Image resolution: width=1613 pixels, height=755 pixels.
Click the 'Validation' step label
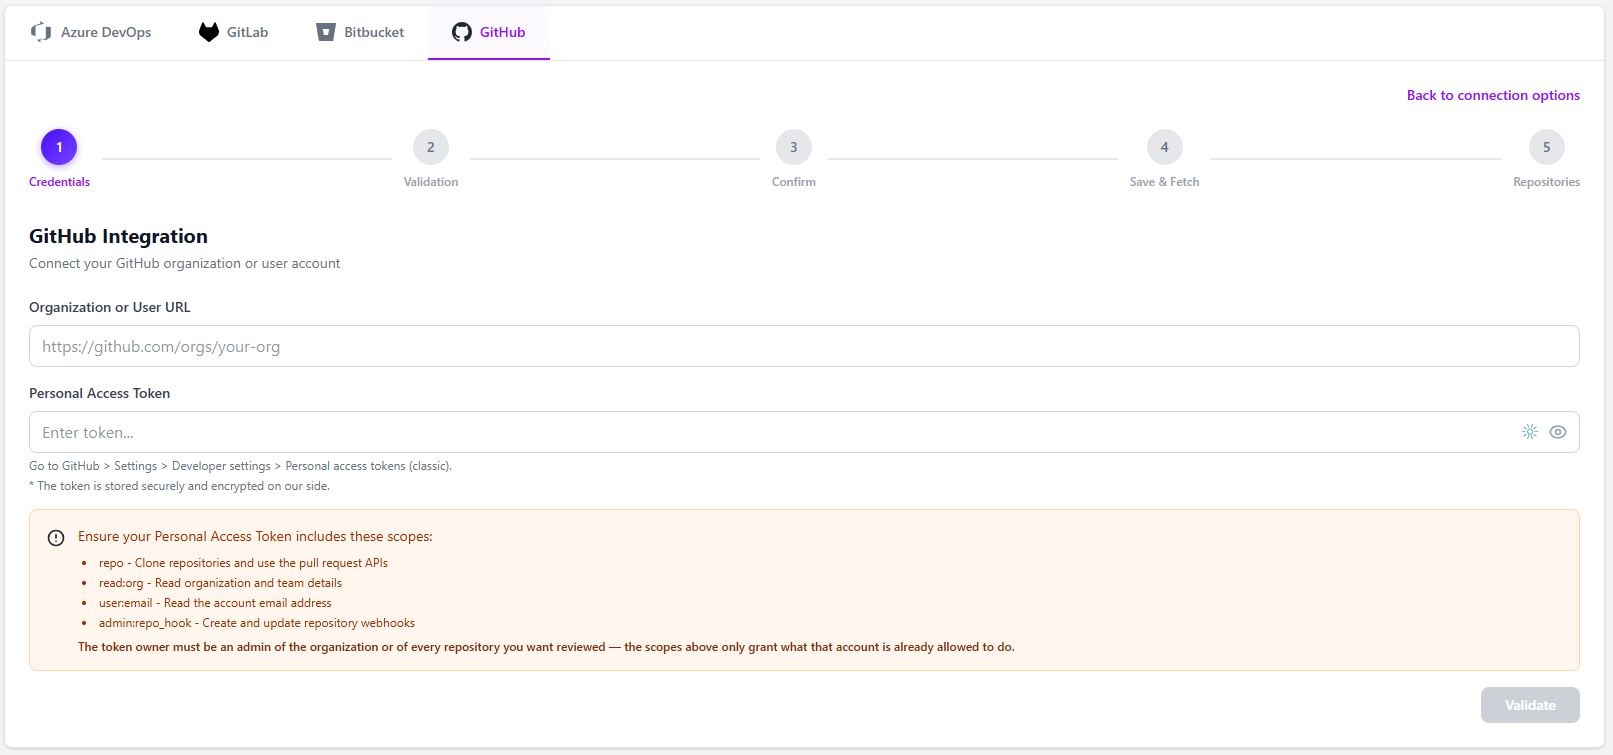431,182
